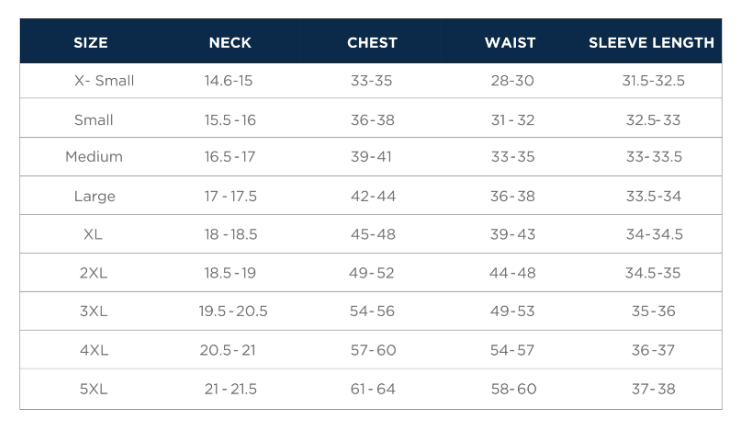Select neck value 19.5 - 20.5
This screenshot has width=744, height=434.
tap(233, 311)
